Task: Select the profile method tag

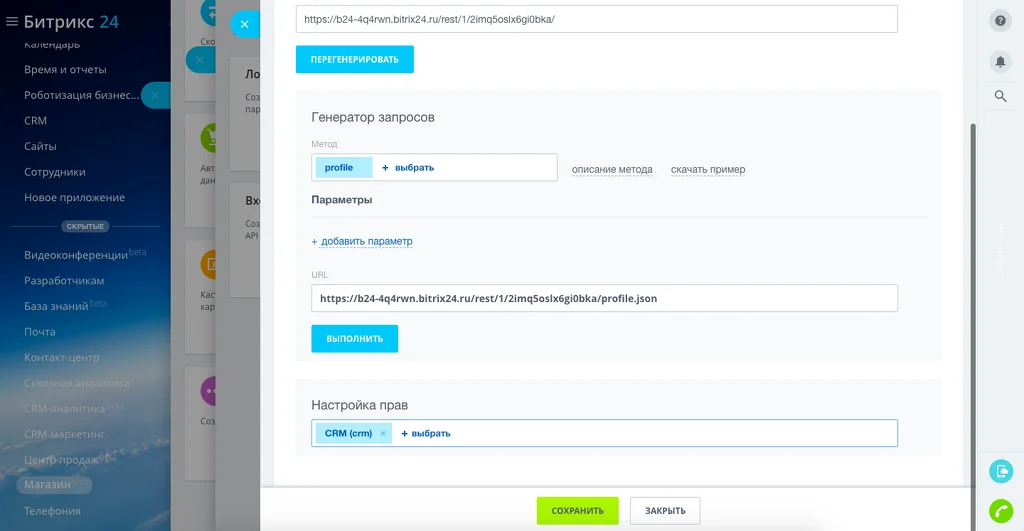Action: [x=344, y=168]
